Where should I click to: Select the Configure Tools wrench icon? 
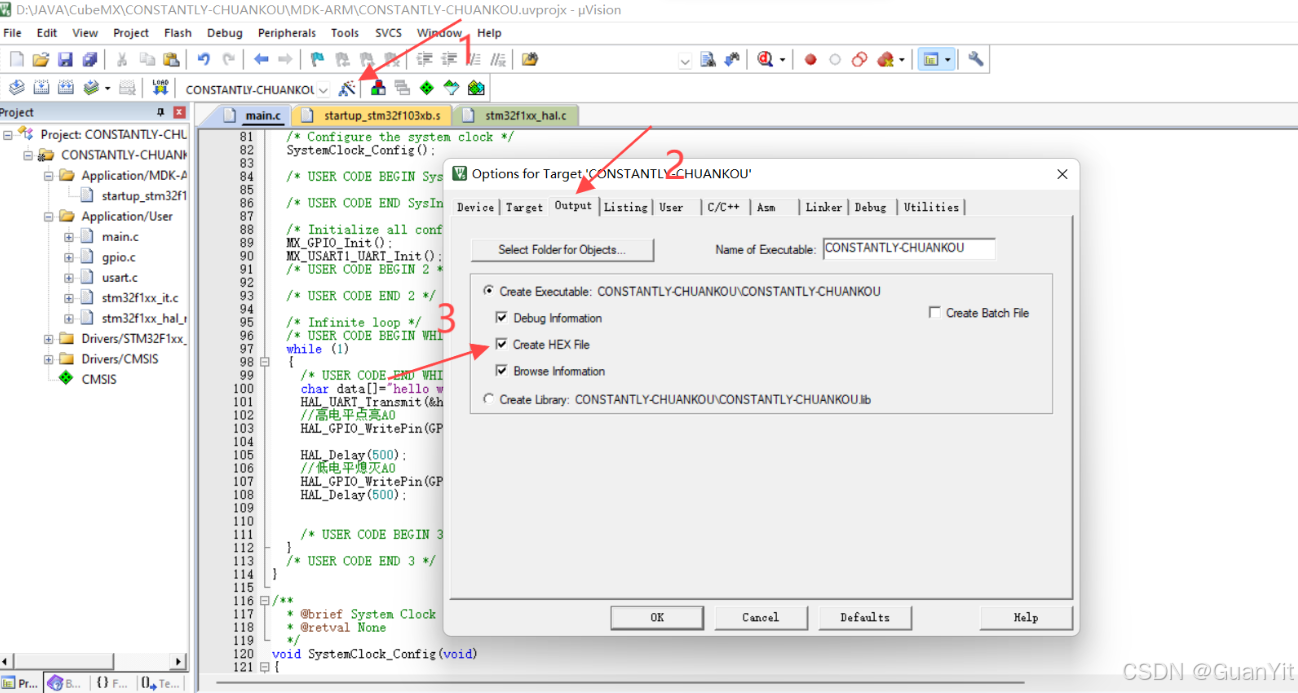975,59
